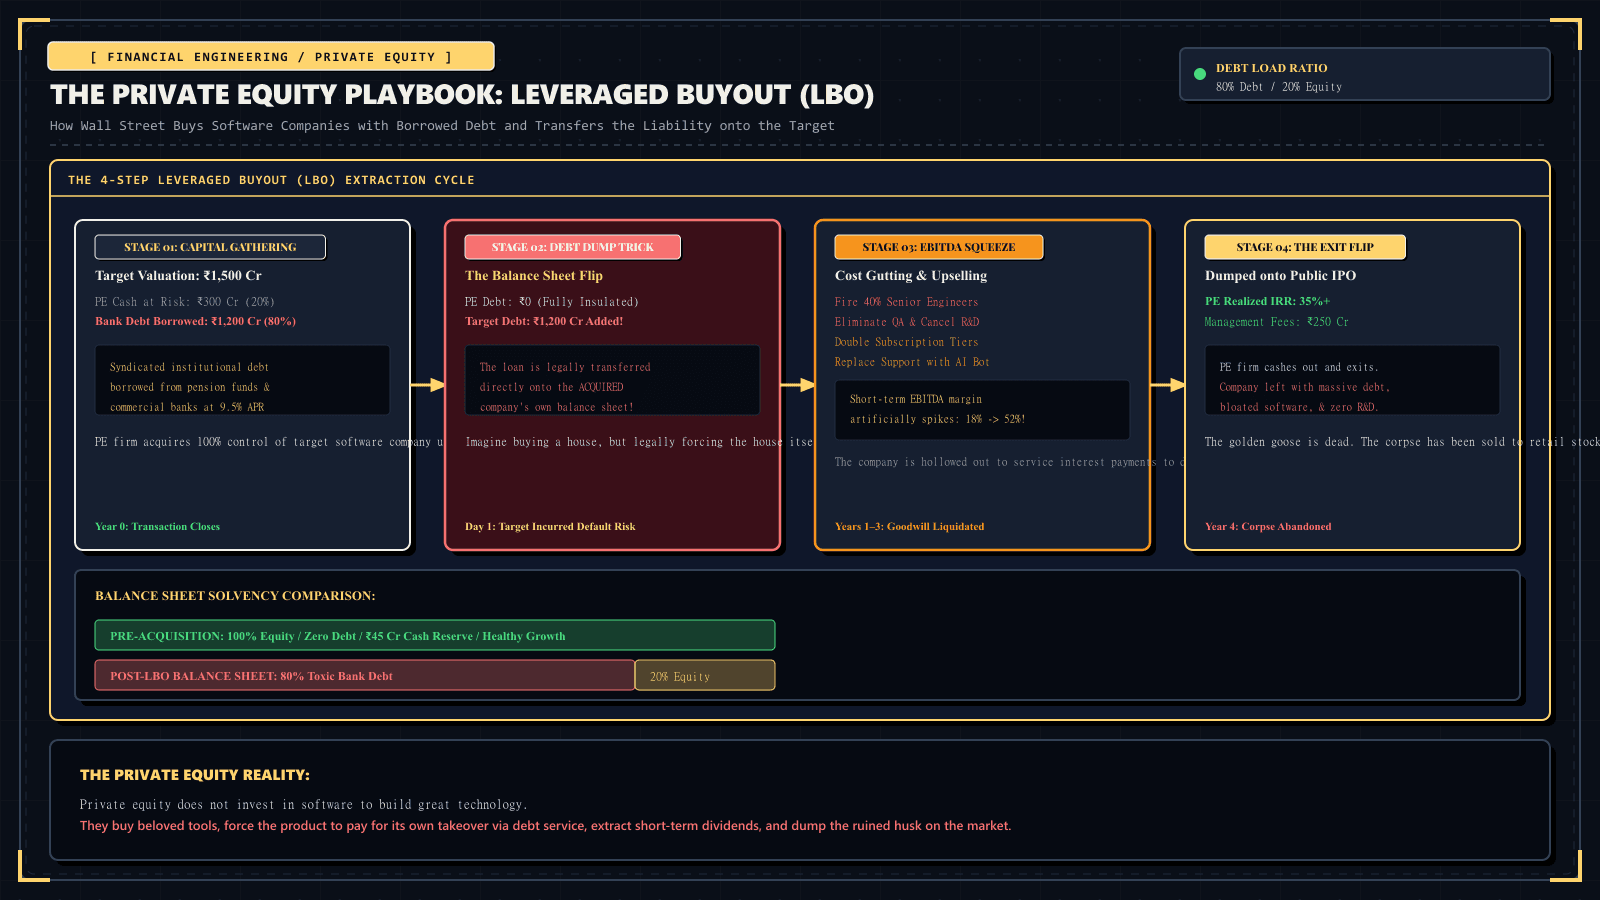Click the arrow between Stage 03 and Stage 04
1600x900 pixels.
point(1168,385)
